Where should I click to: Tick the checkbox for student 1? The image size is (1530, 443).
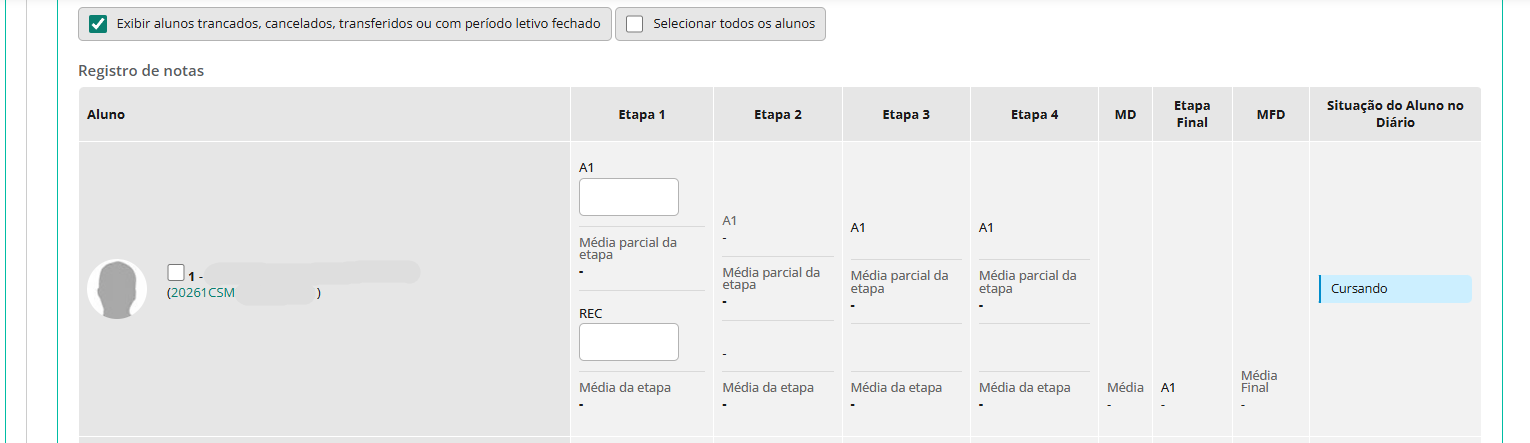pos(176,272)
